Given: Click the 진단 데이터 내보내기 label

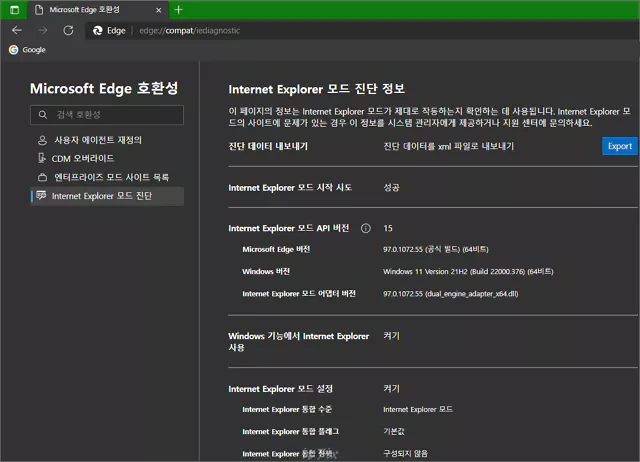Looking at the screenshot, I should (268, 146).
